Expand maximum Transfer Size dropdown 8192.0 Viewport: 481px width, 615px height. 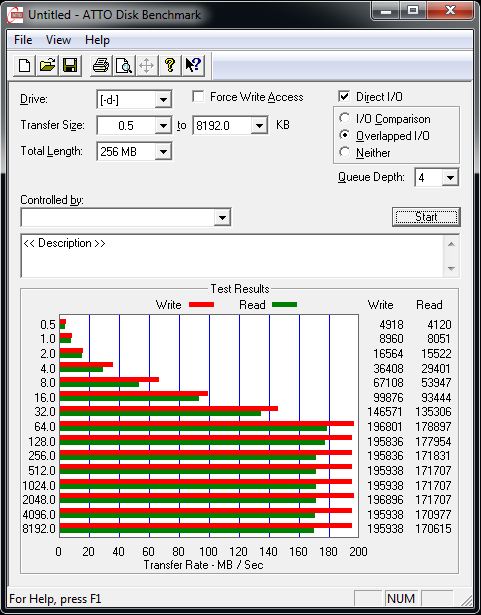259,126
